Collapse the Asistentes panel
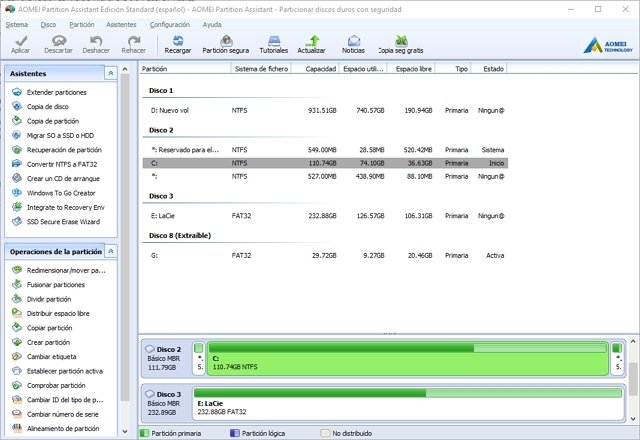 (111, 73)
